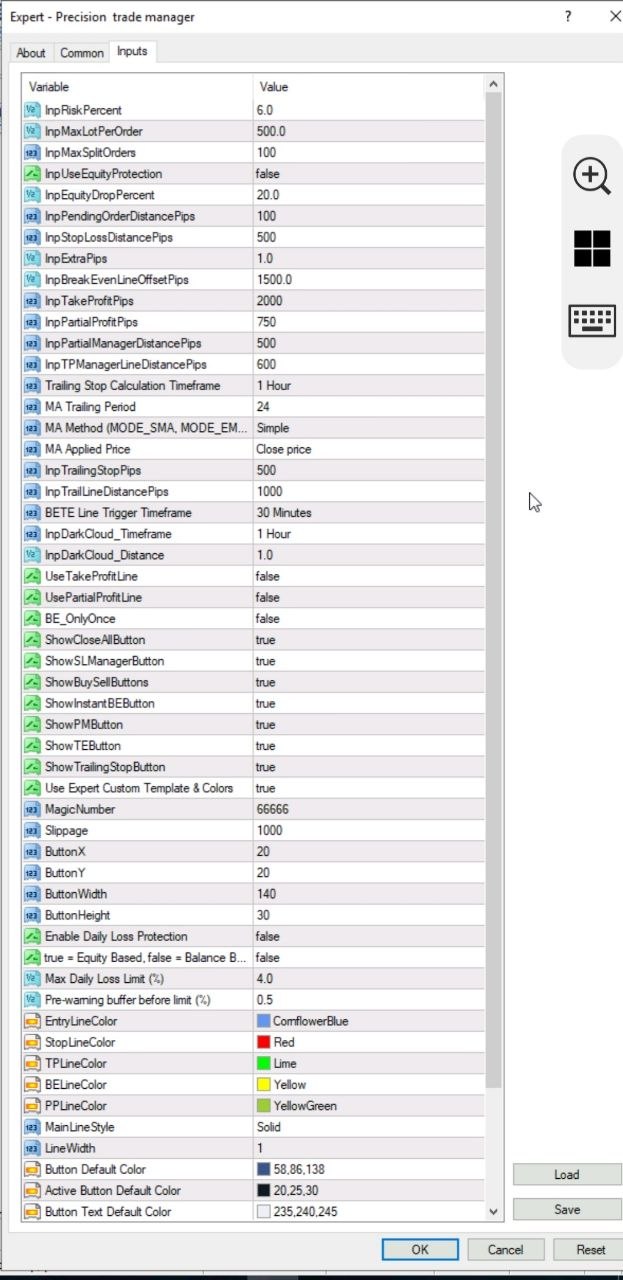Toggle ShowTrailingStopButton true value
Image resolution: width=623 pixels, height=1280 pixels.
coord(368,767)
